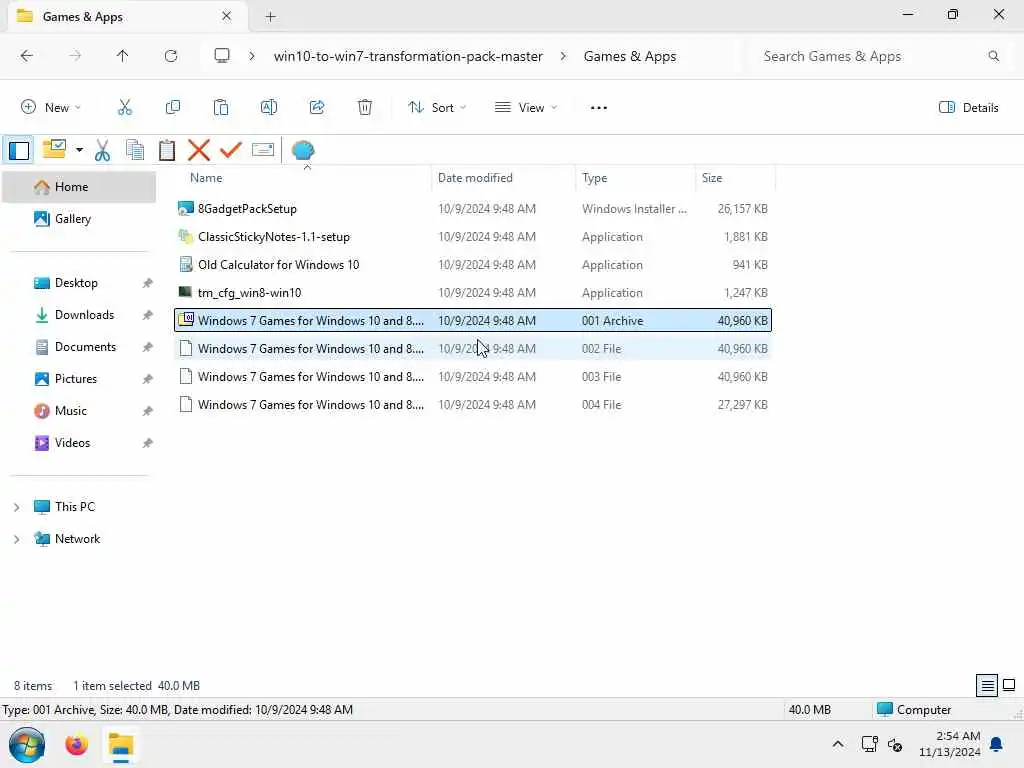Select Home in navigation pane
Screen dimensions: 1024x768
click(80, 187)
